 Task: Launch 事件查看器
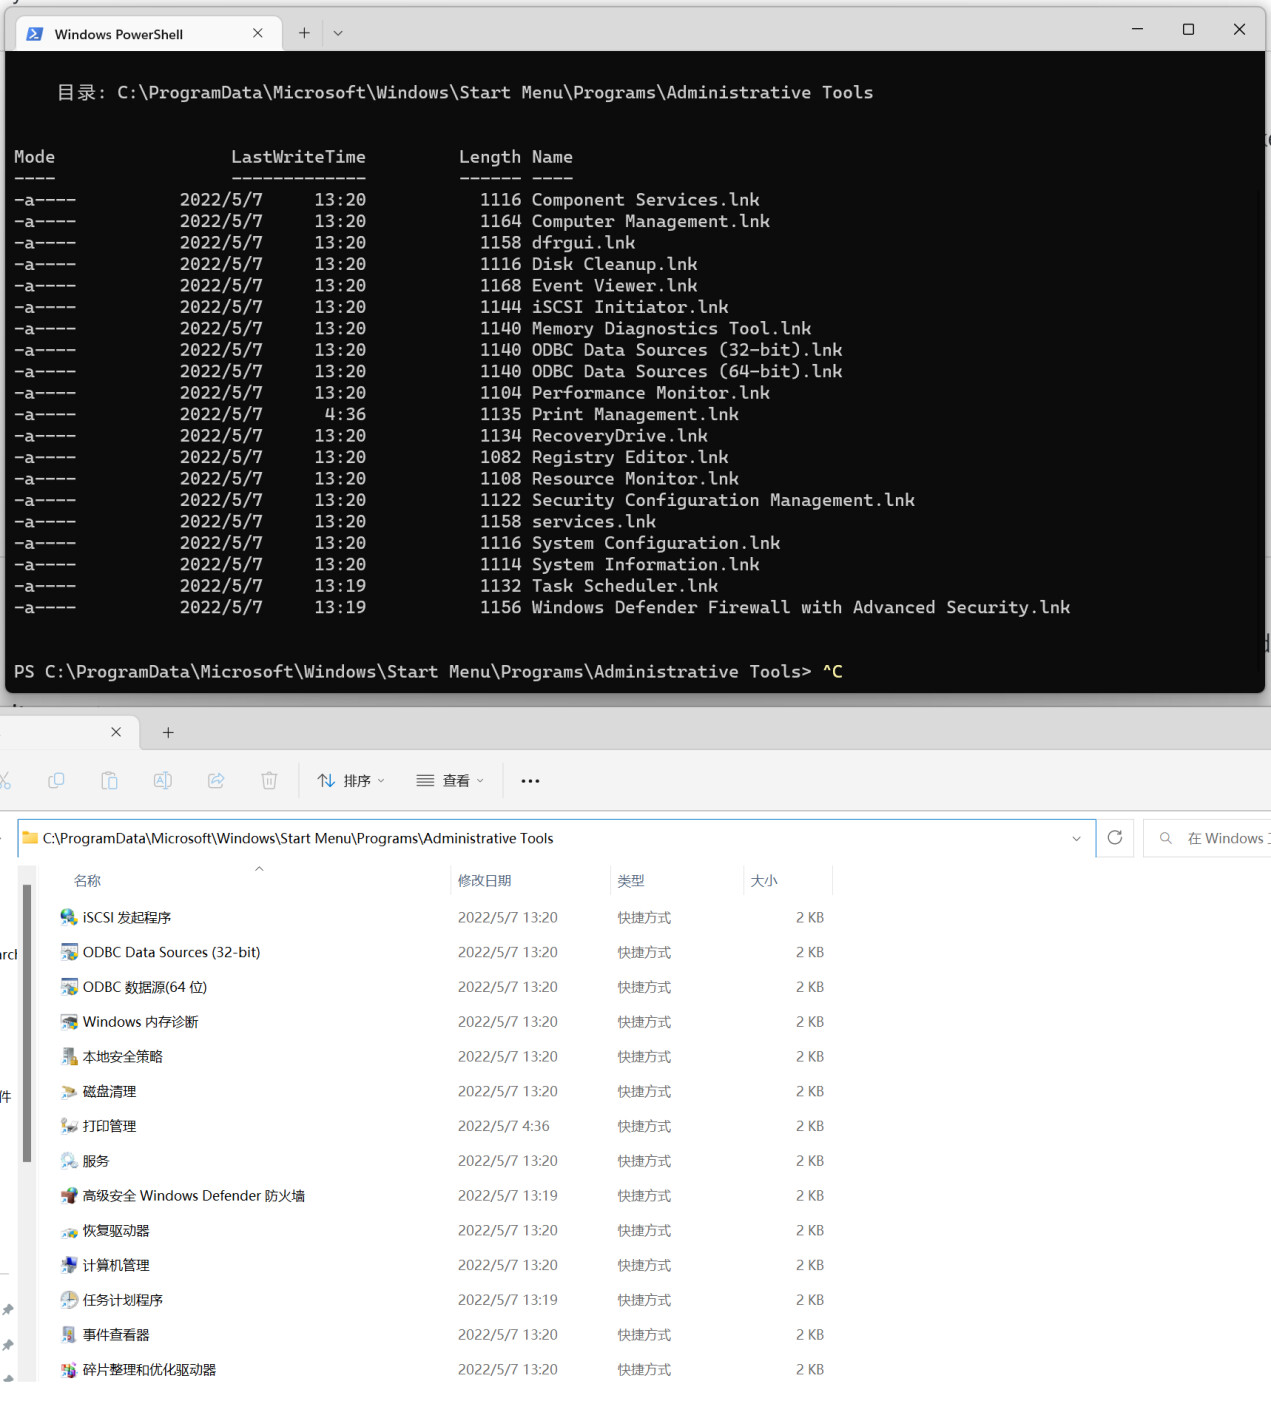[x=115, y=1334]
